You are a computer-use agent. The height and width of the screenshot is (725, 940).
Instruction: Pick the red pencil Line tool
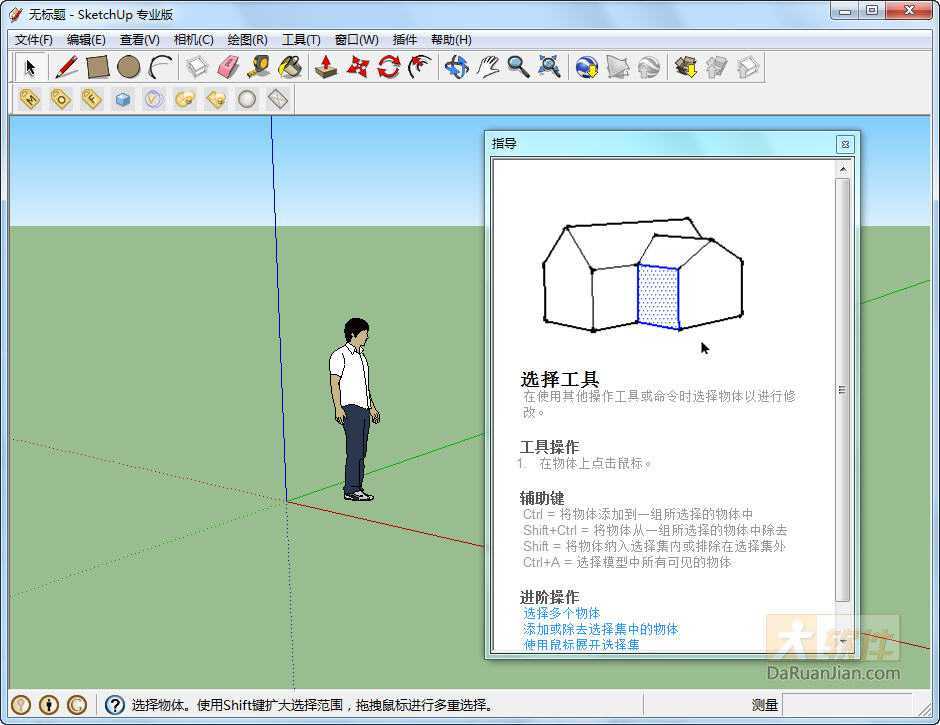67,67
